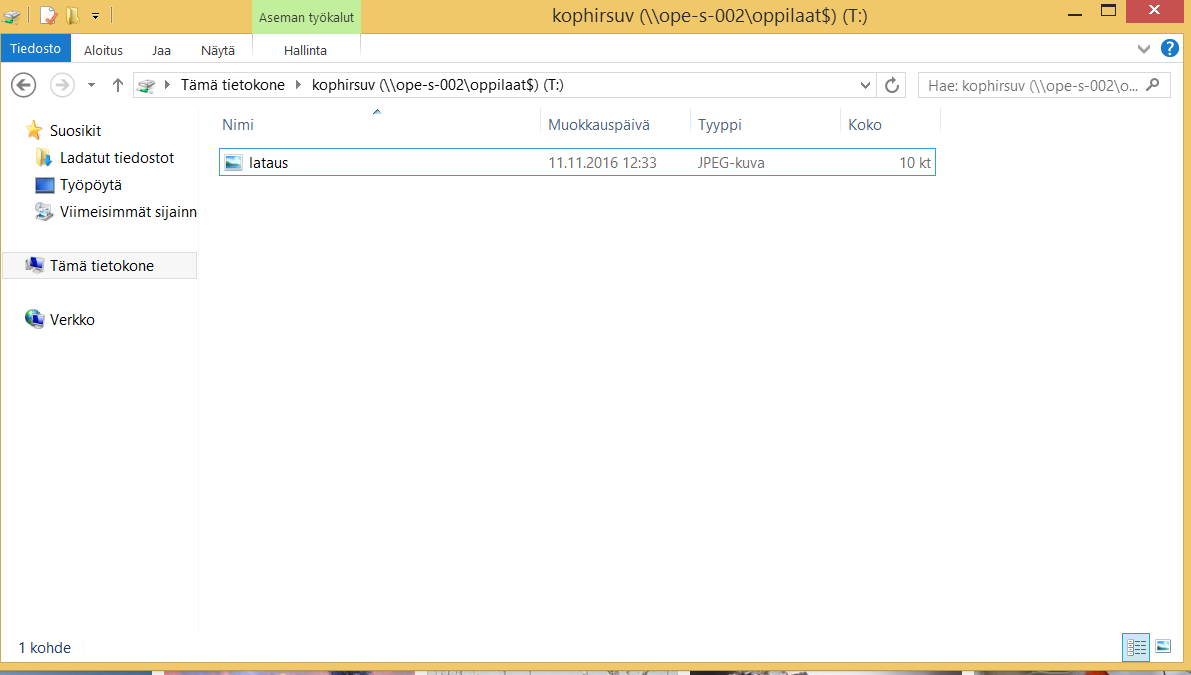Image resolution: width=1191 pixels, height=675 pixels.
Task: Click the magnifier icon in search box
Action: click(1153, 85)
